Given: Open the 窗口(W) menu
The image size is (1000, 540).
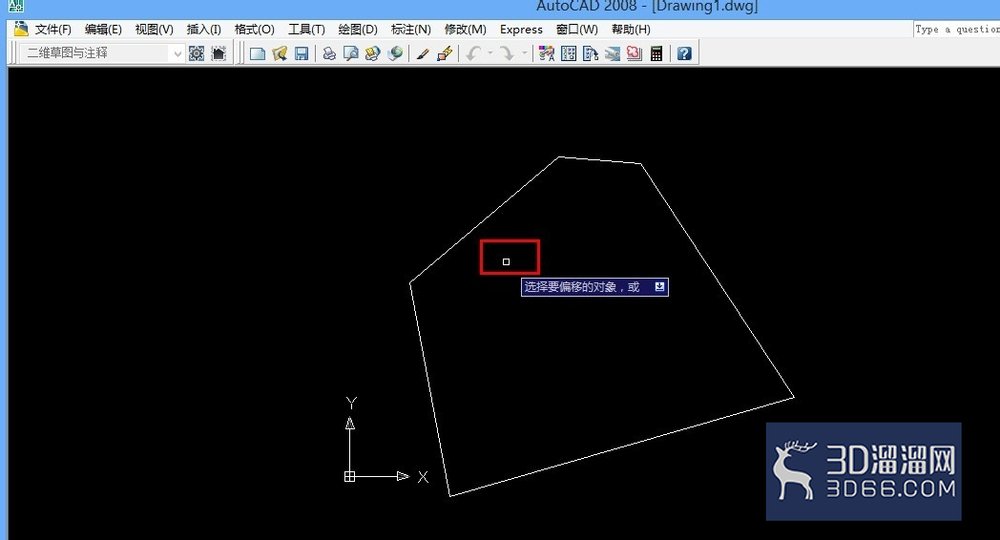Looking at the screenshot, I should [x=577, y=29].
